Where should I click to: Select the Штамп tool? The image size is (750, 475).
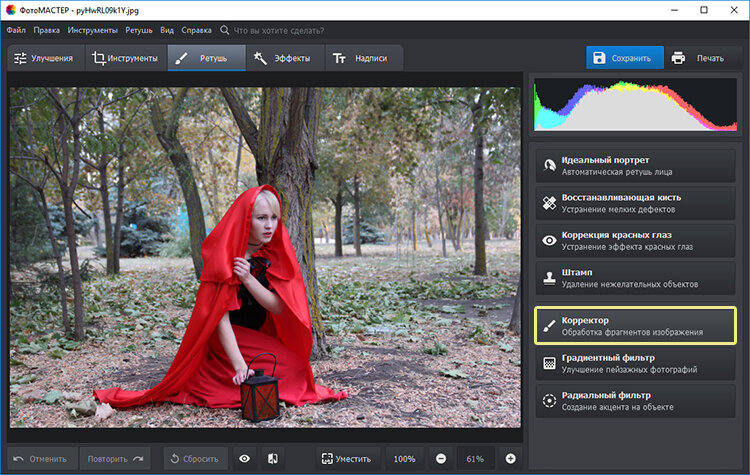(x=635, y=278)
